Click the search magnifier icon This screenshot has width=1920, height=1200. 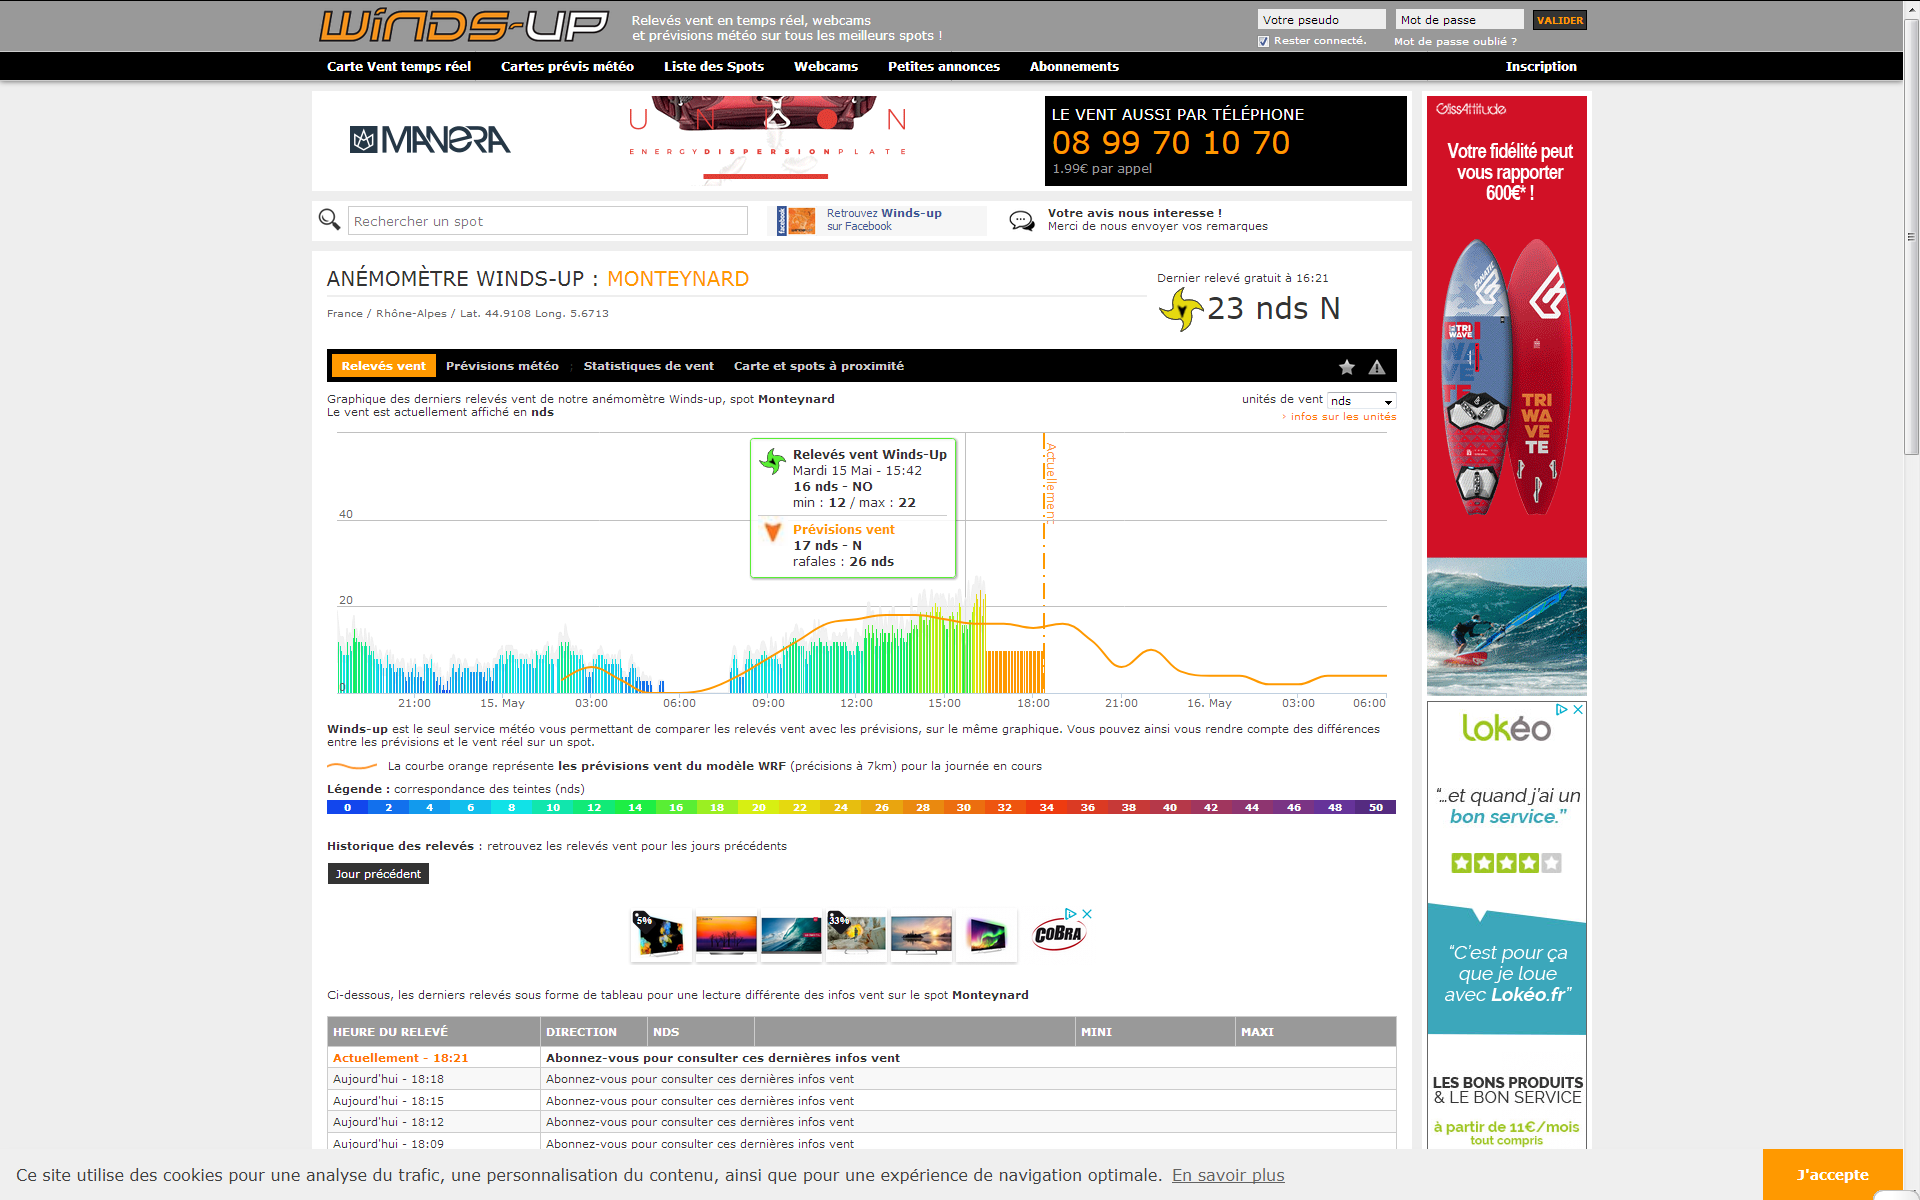point(329,219)
